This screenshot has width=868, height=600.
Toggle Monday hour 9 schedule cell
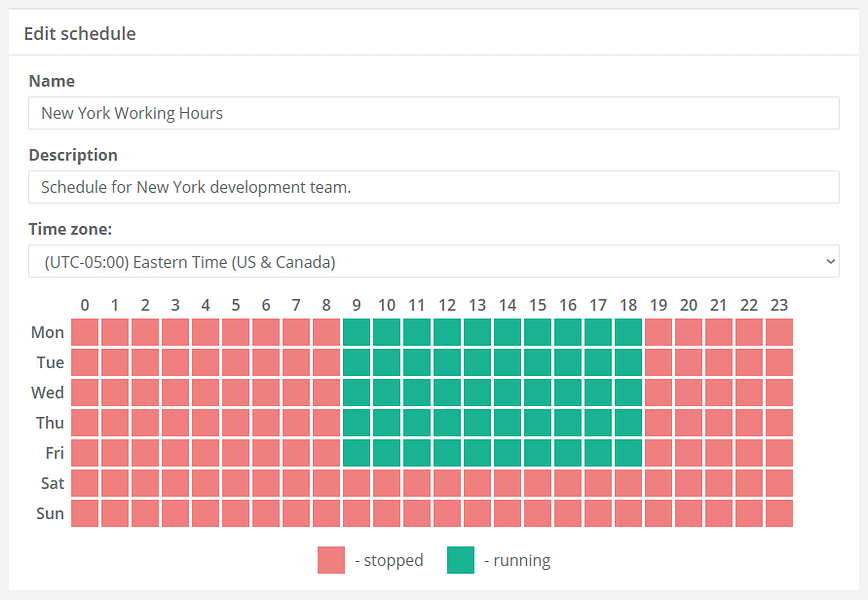click(356, 332)
